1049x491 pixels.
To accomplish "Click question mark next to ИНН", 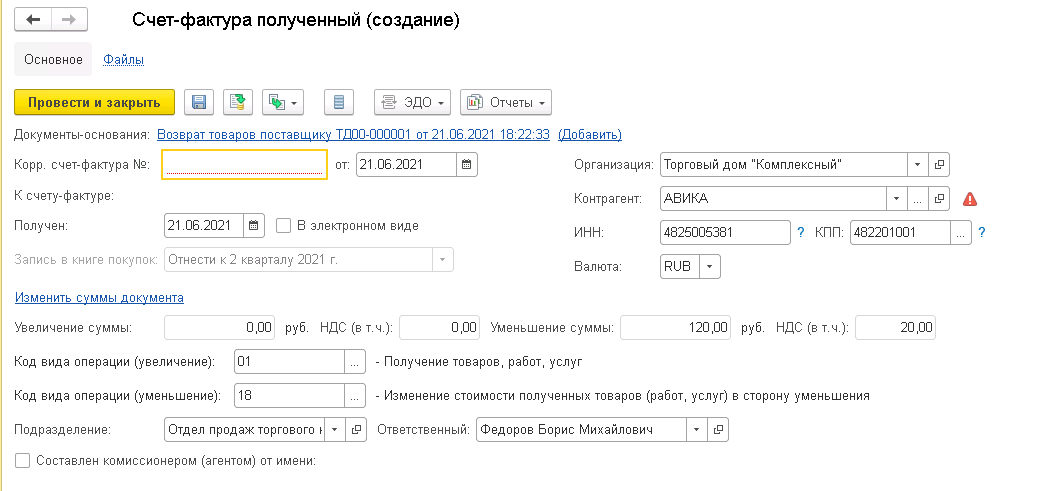I will click(801, 233).
